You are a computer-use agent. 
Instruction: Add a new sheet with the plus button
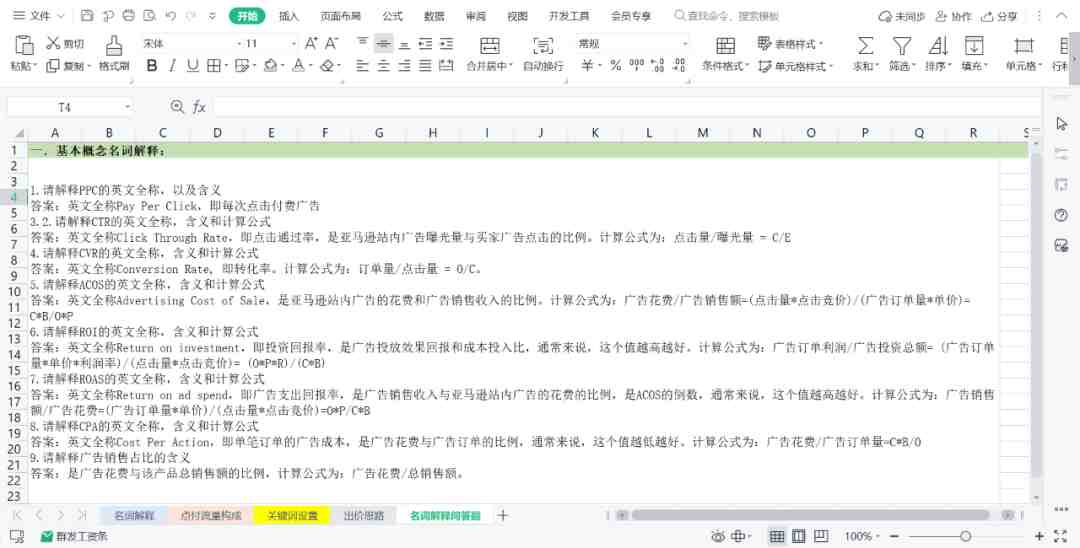coord(503,515)
